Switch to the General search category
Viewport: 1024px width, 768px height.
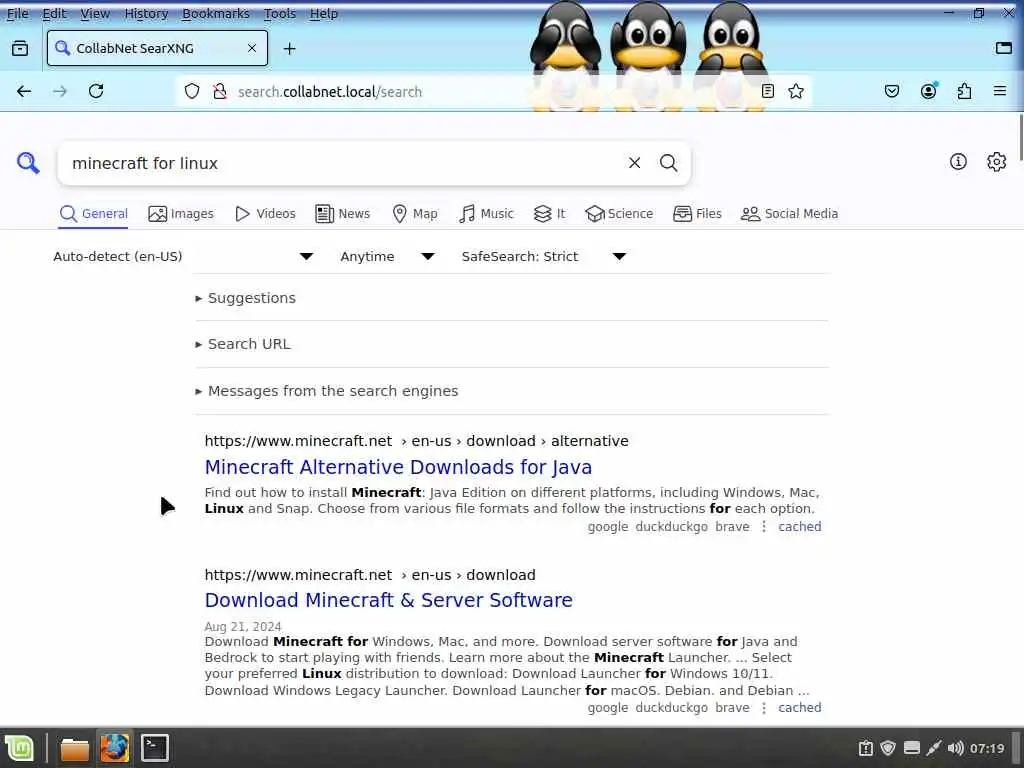tap(93, 214)
